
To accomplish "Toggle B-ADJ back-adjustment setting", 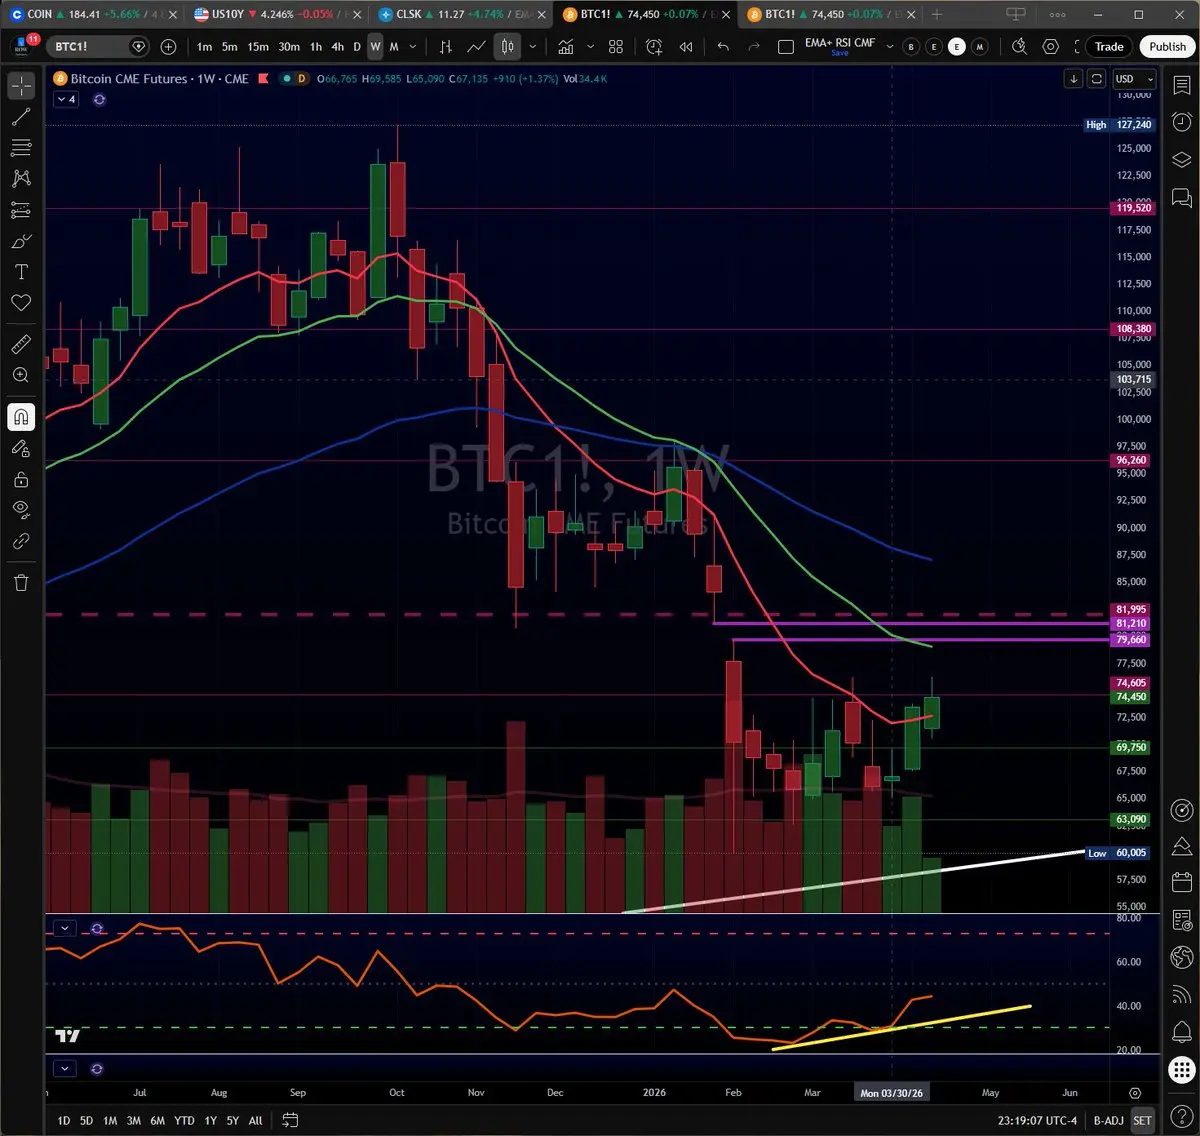I will pyautogui.click(x=1108, y=1120).
